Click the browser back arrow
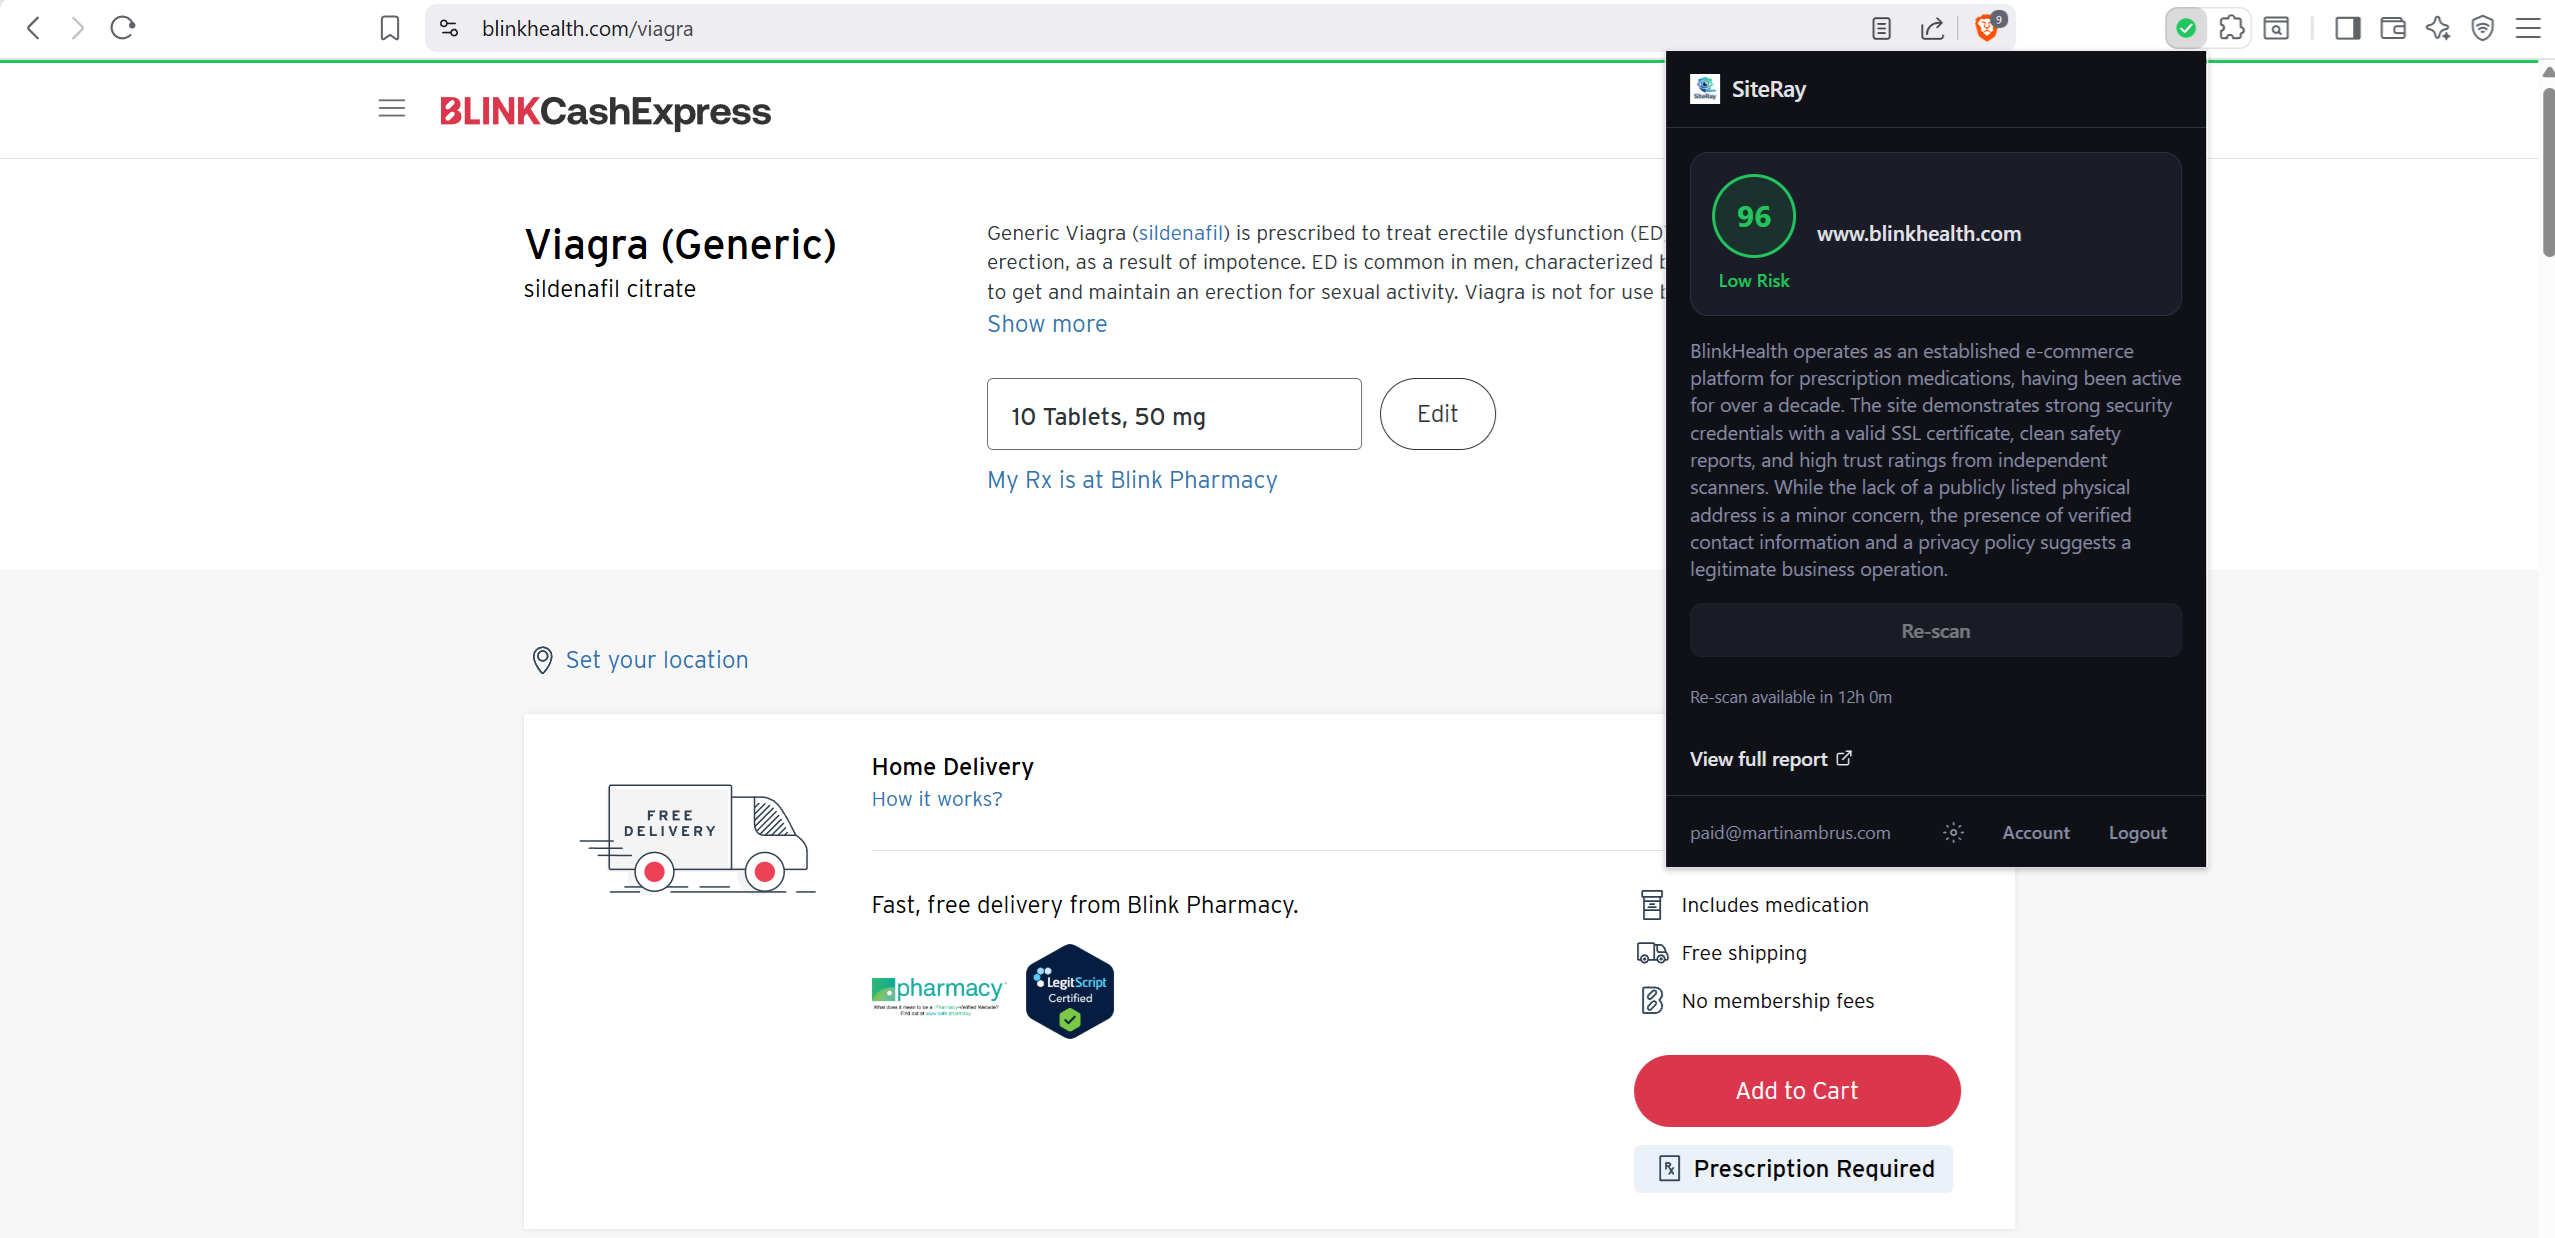2555x1238 pixels. click(x=33, y=28)
